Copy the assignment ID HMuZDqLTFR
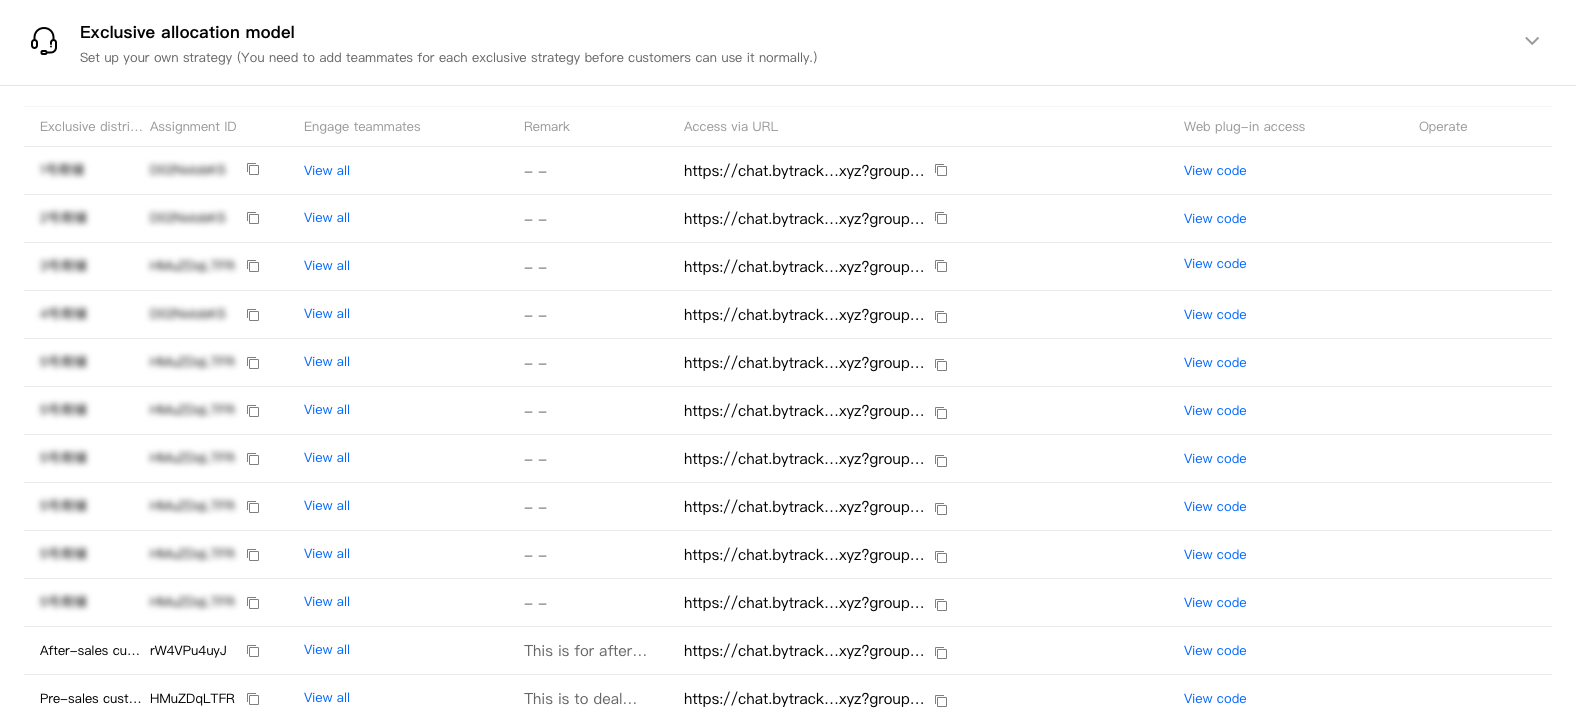The width and height of the screenshot is (1576, 722). [x=253, y=699]
